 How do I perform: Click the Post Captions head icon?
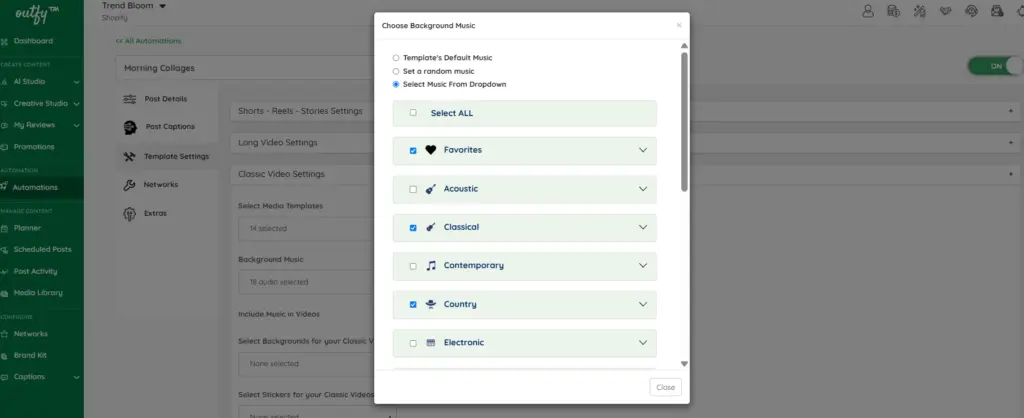pos(130,127)
